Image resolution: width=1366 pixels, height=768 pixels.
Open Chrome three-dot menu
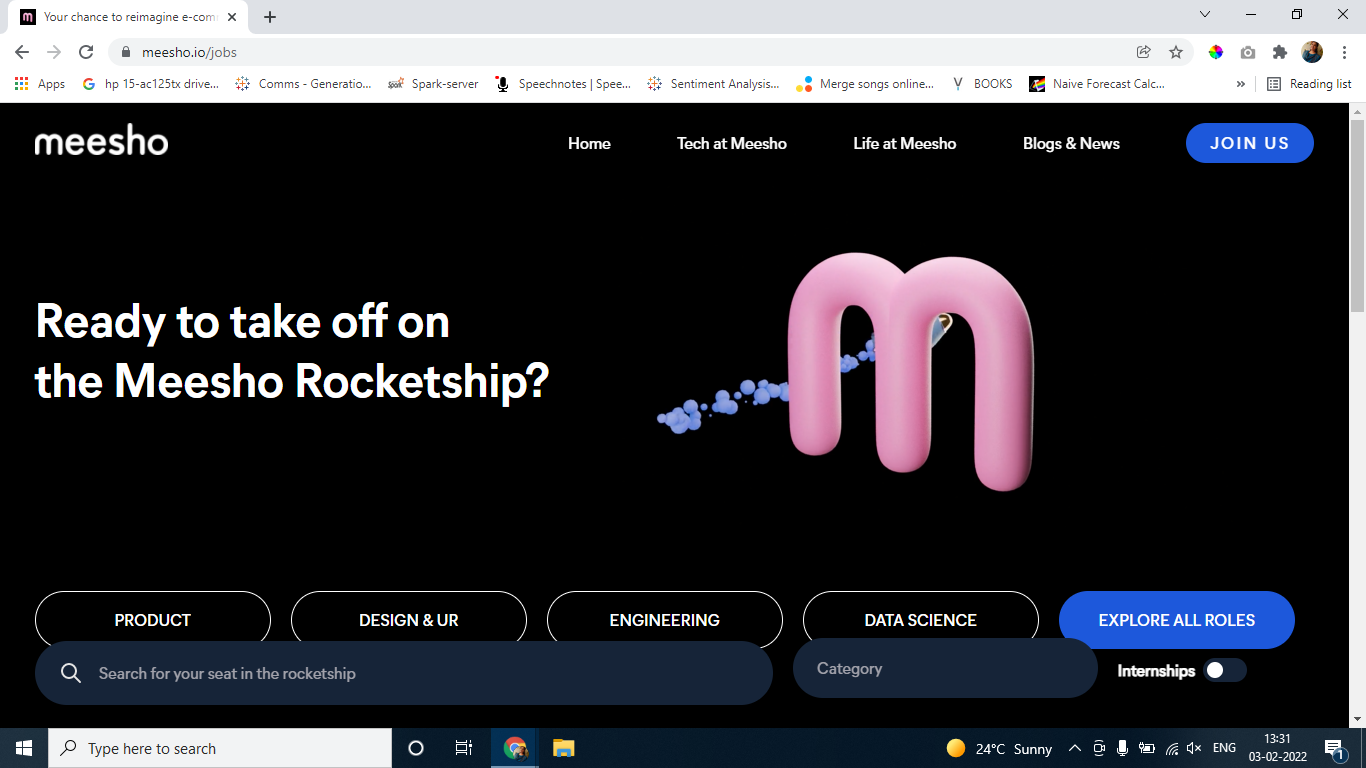tap(1345, 52)
